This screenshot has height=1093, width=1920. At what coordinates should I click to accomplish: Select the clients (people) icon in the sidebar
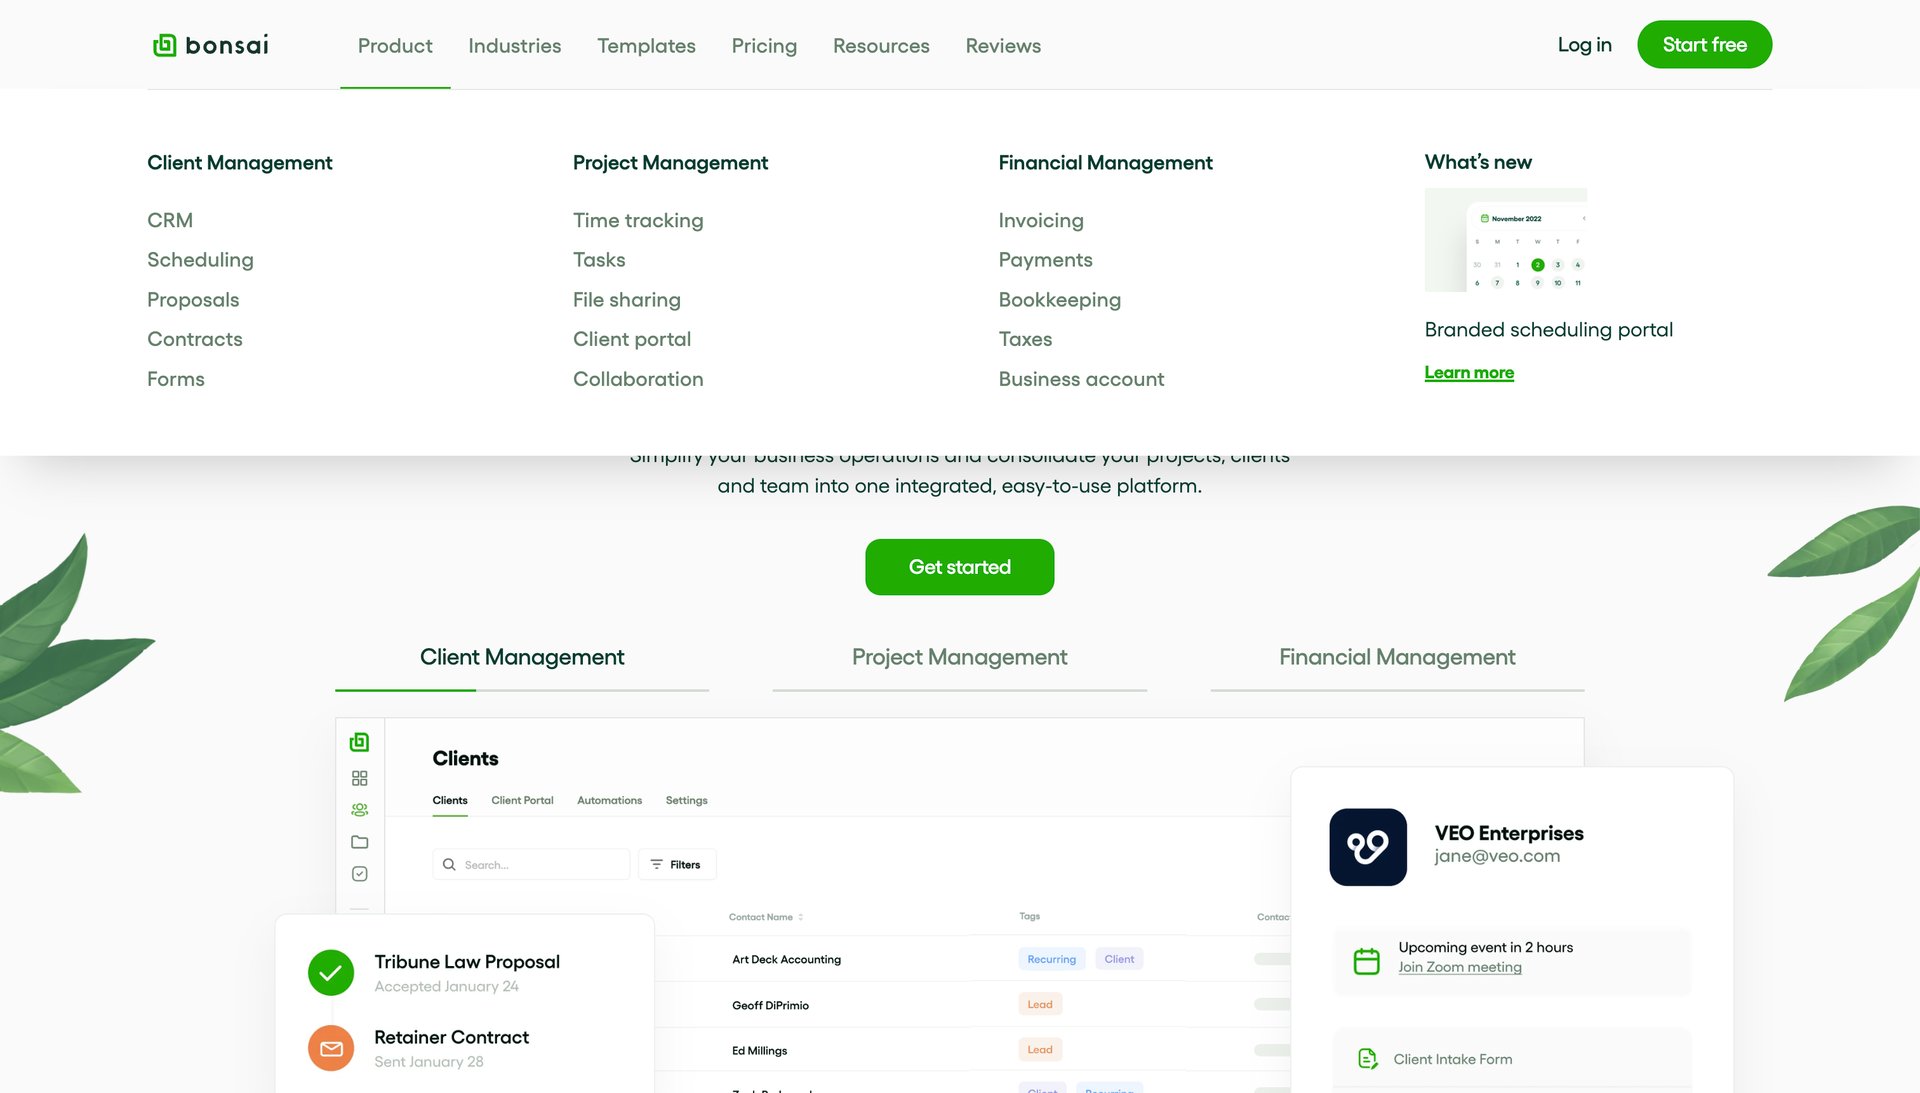(359, 809)
